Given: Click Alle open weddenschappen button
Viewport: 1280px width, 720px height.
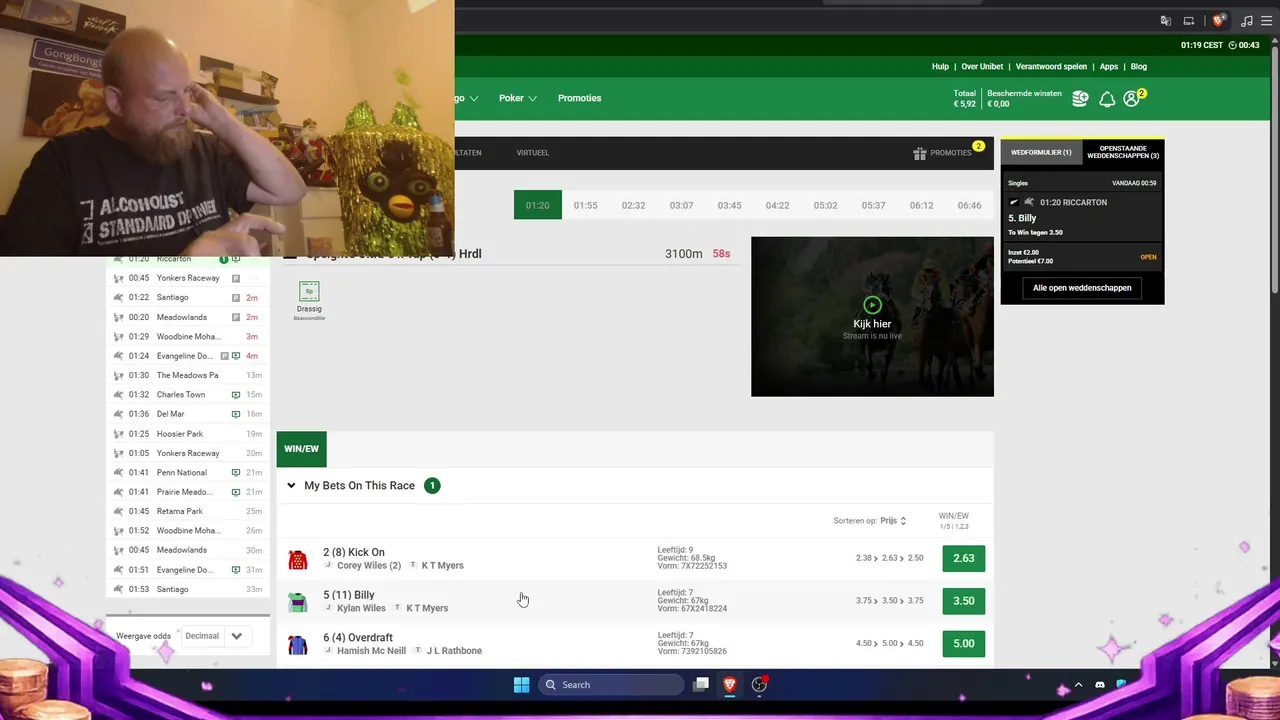Looking at the screenshot, I should [1082, 288].
